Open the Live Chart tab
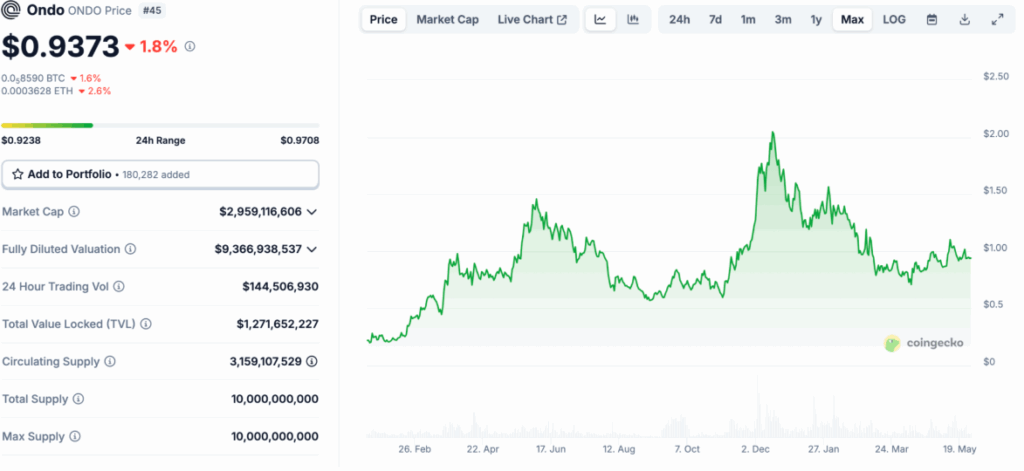 coord(532,20)
